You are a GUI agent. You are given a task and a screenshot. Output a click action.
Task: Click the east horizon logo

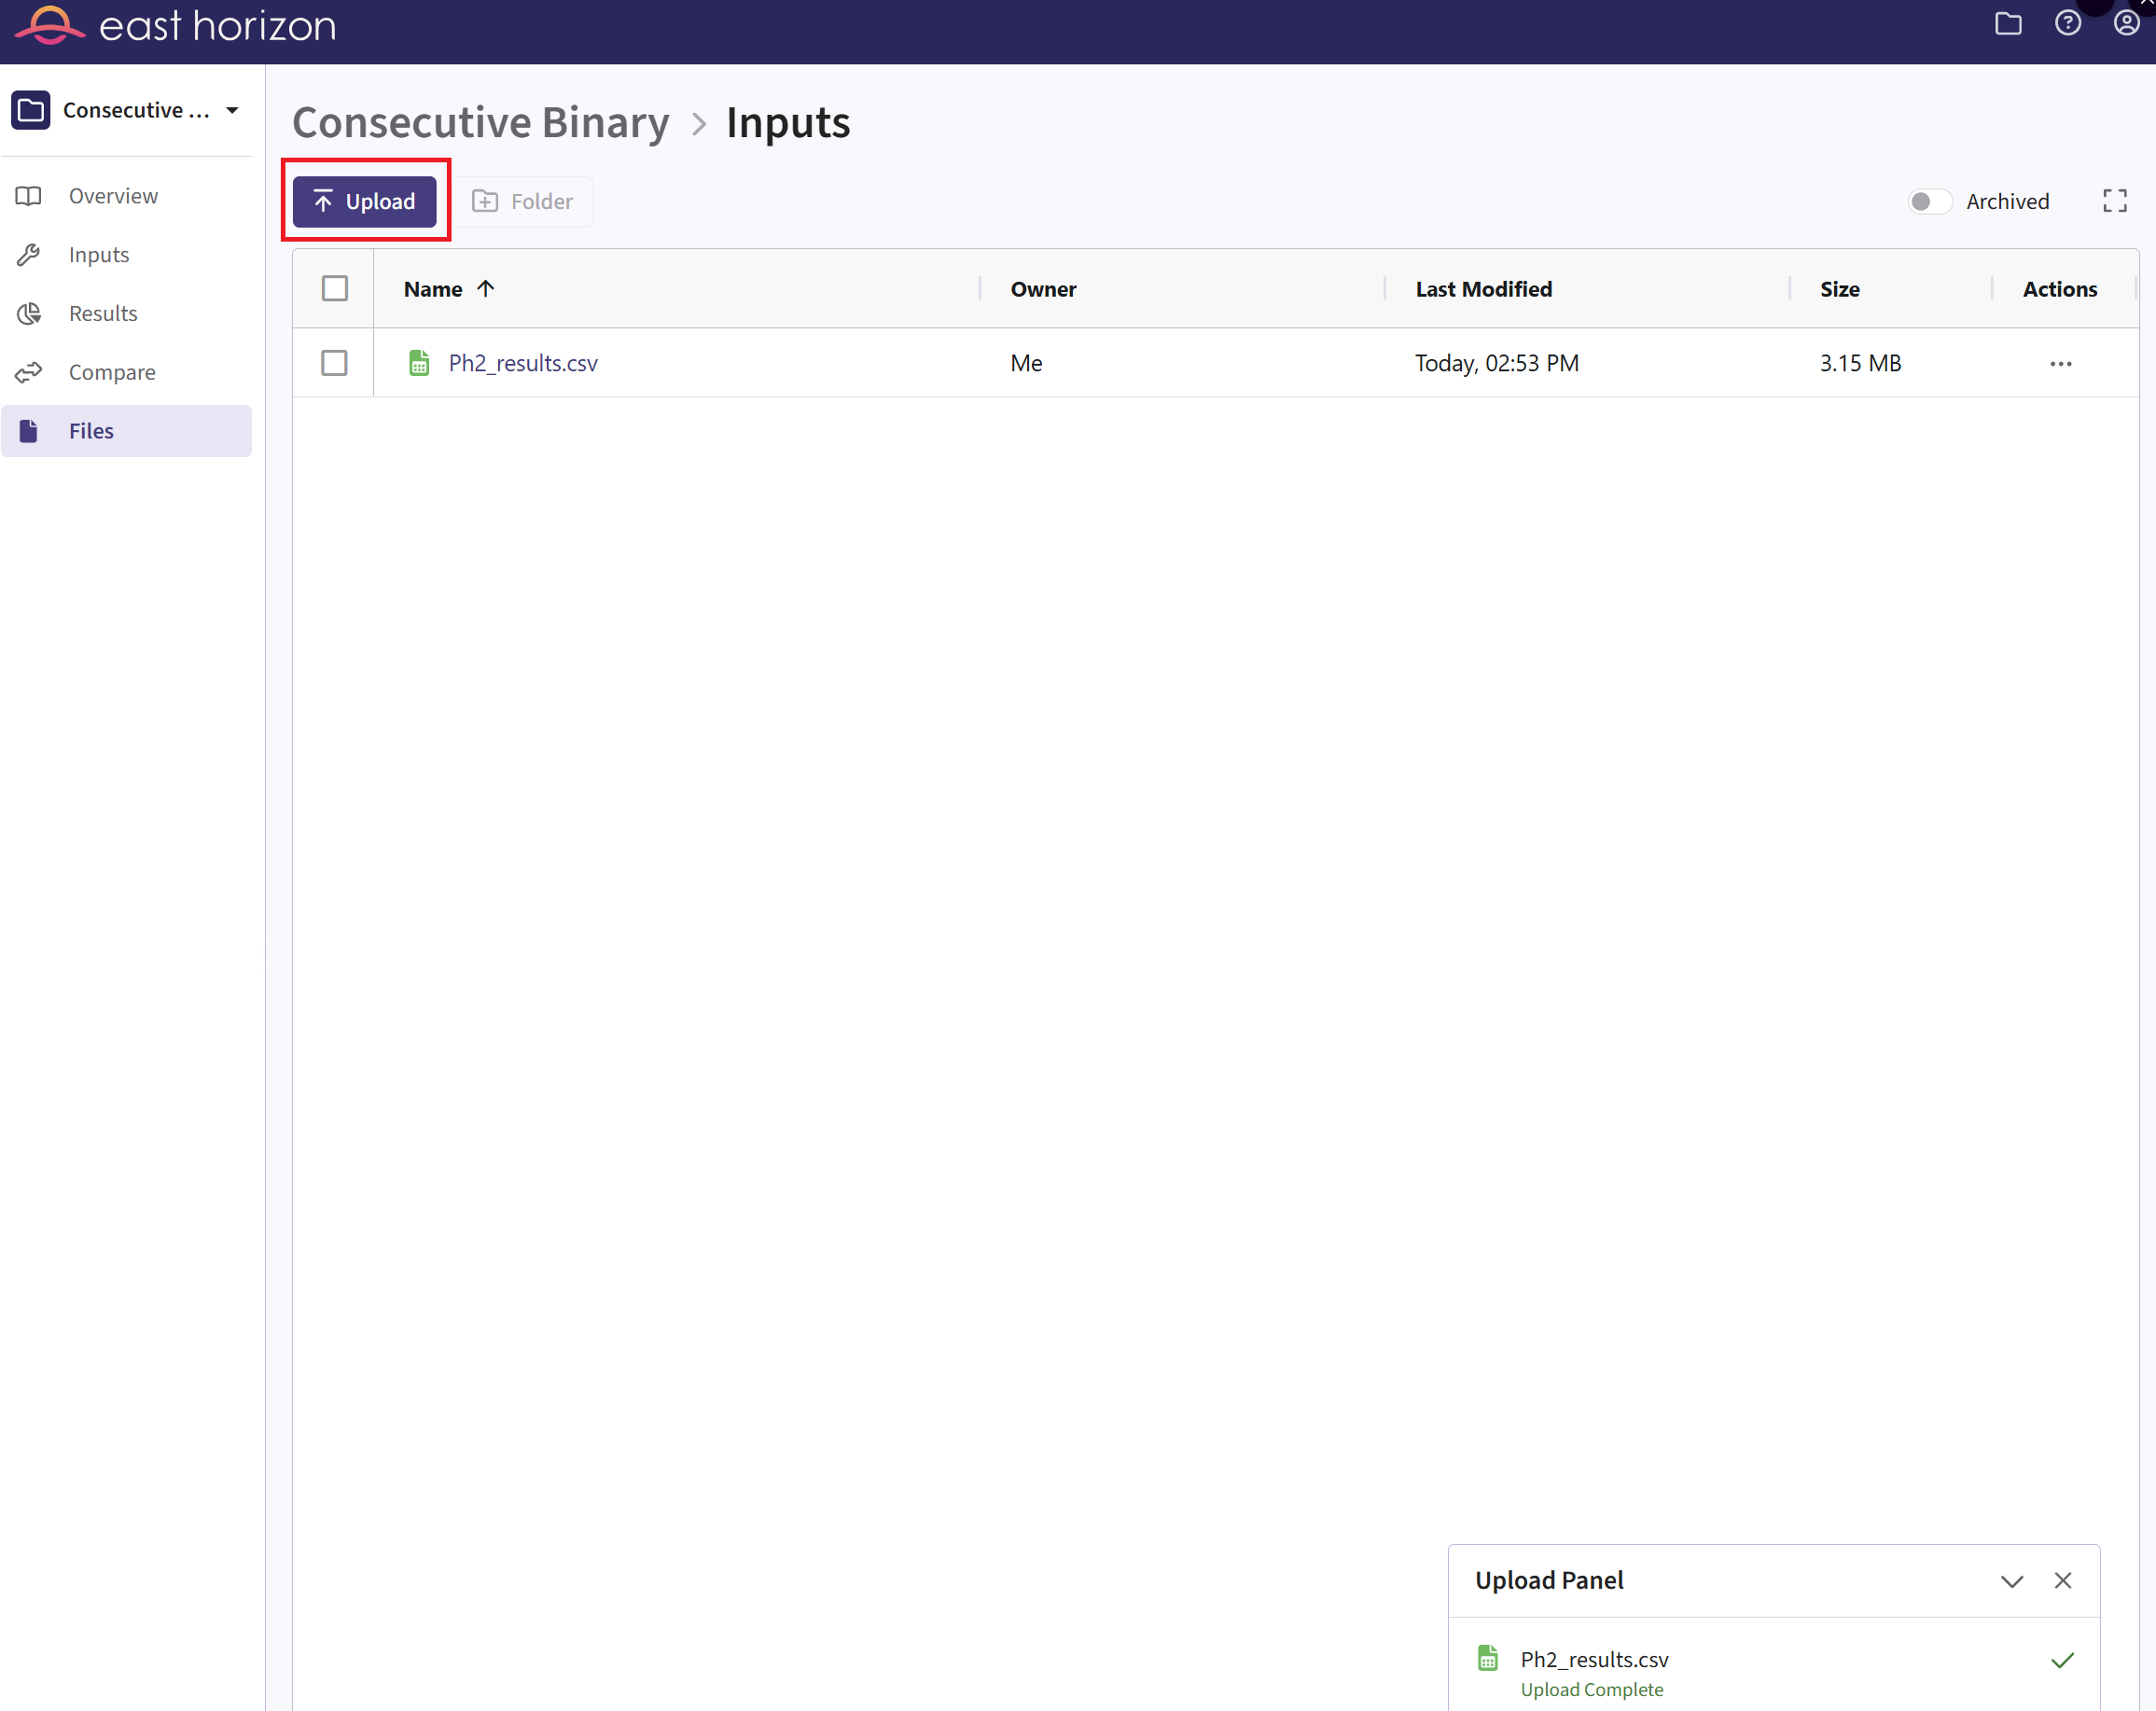click(x=176, y=26)
